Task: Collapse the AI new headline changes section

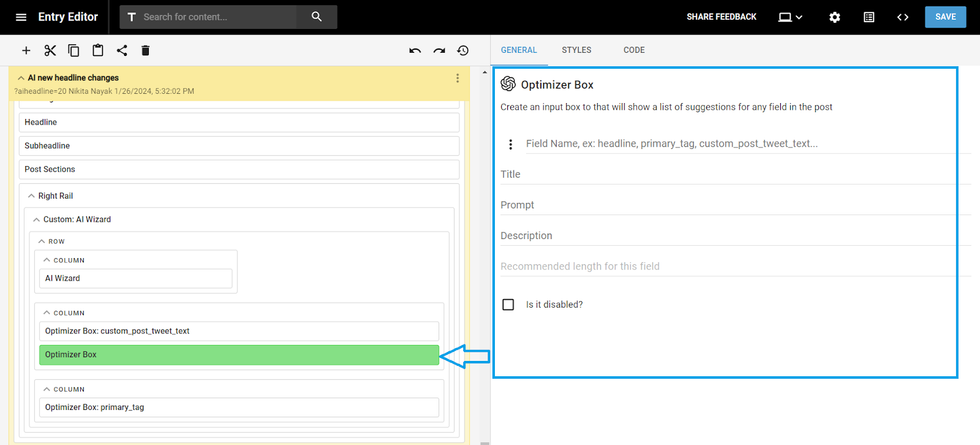Action: (x=21, y=78)
